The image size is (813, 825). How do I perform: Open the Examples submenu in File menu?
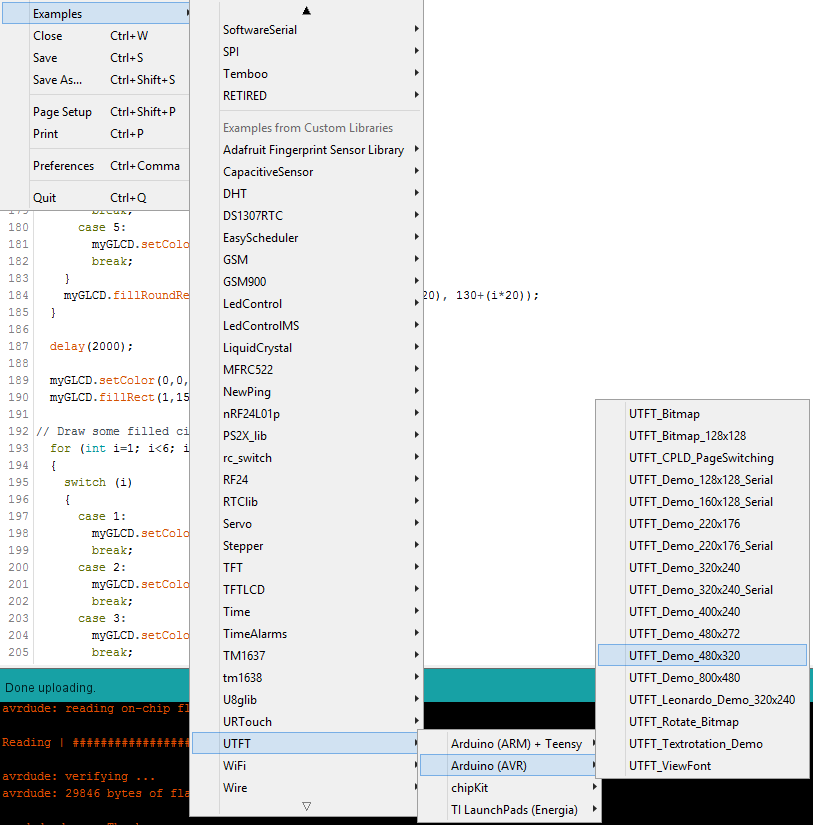click(x=96, y=14)
